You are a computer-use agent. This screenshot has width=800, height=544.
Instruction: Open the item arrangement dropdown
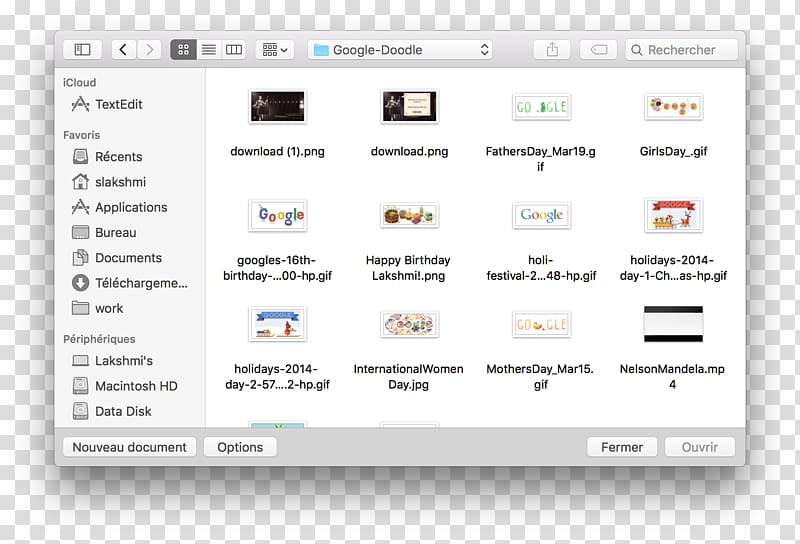point(273,49)
